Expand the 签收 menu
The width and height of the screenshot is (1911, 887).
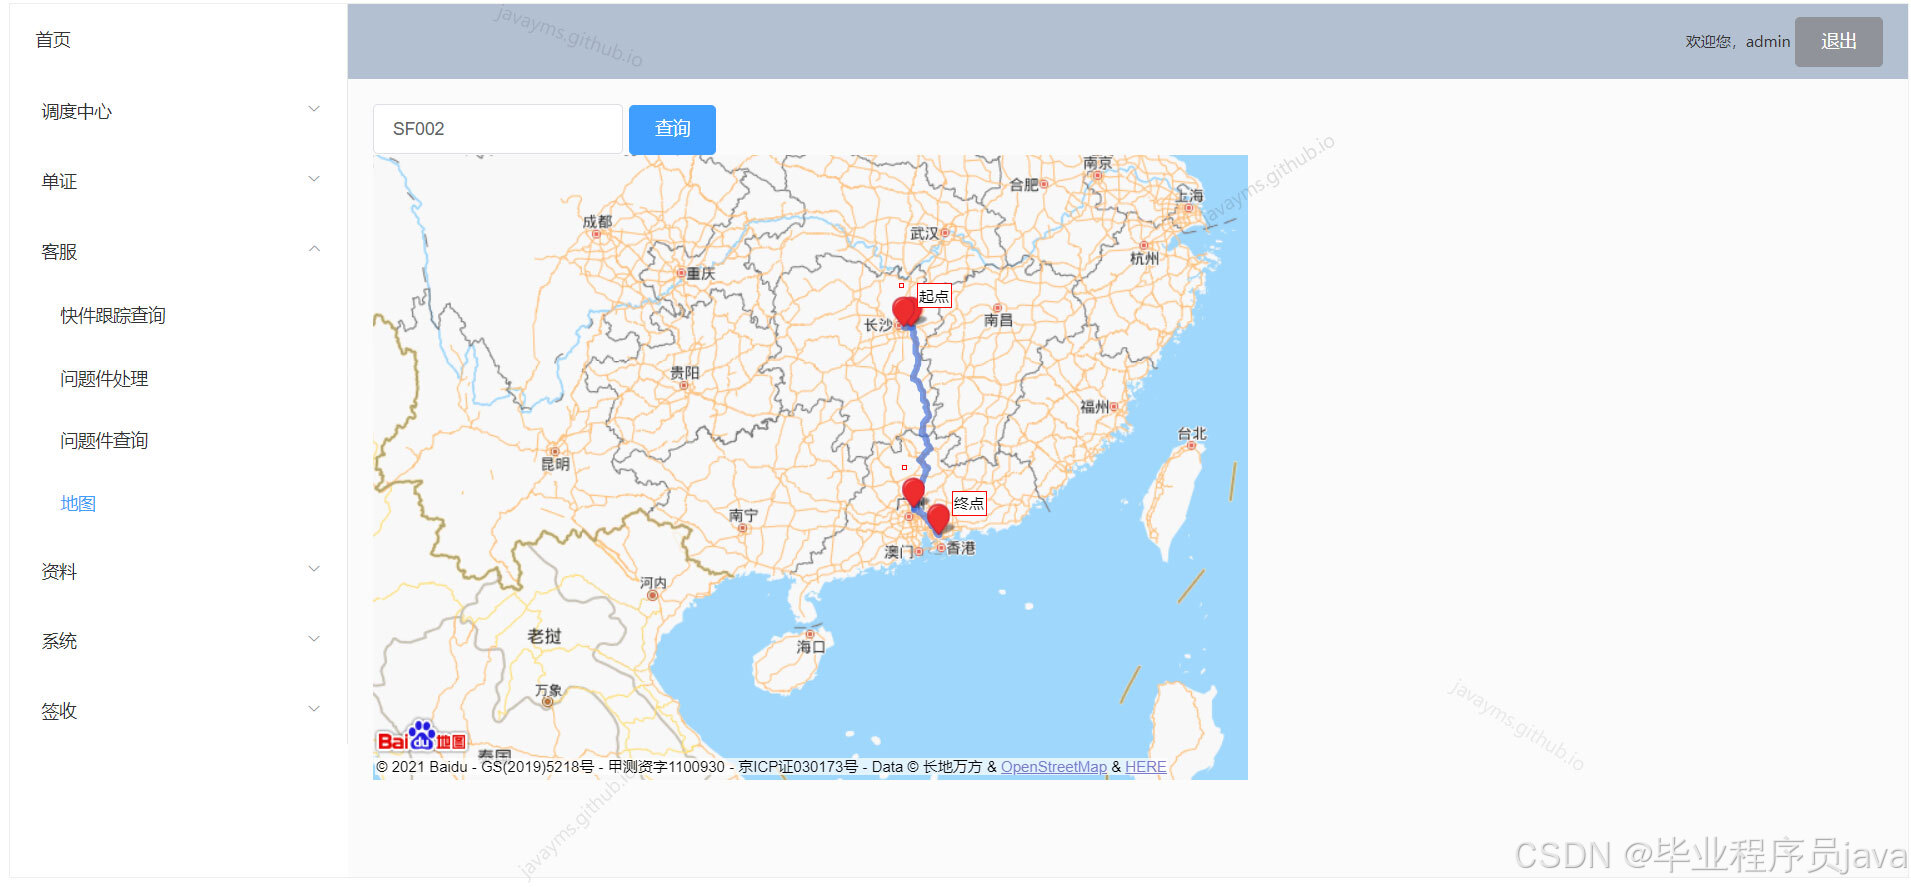179,711
